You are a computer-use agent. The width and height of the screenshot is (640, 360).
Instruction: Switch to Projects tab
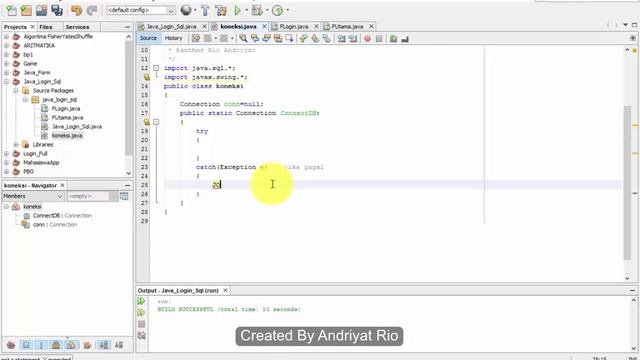tap(15, 27)
